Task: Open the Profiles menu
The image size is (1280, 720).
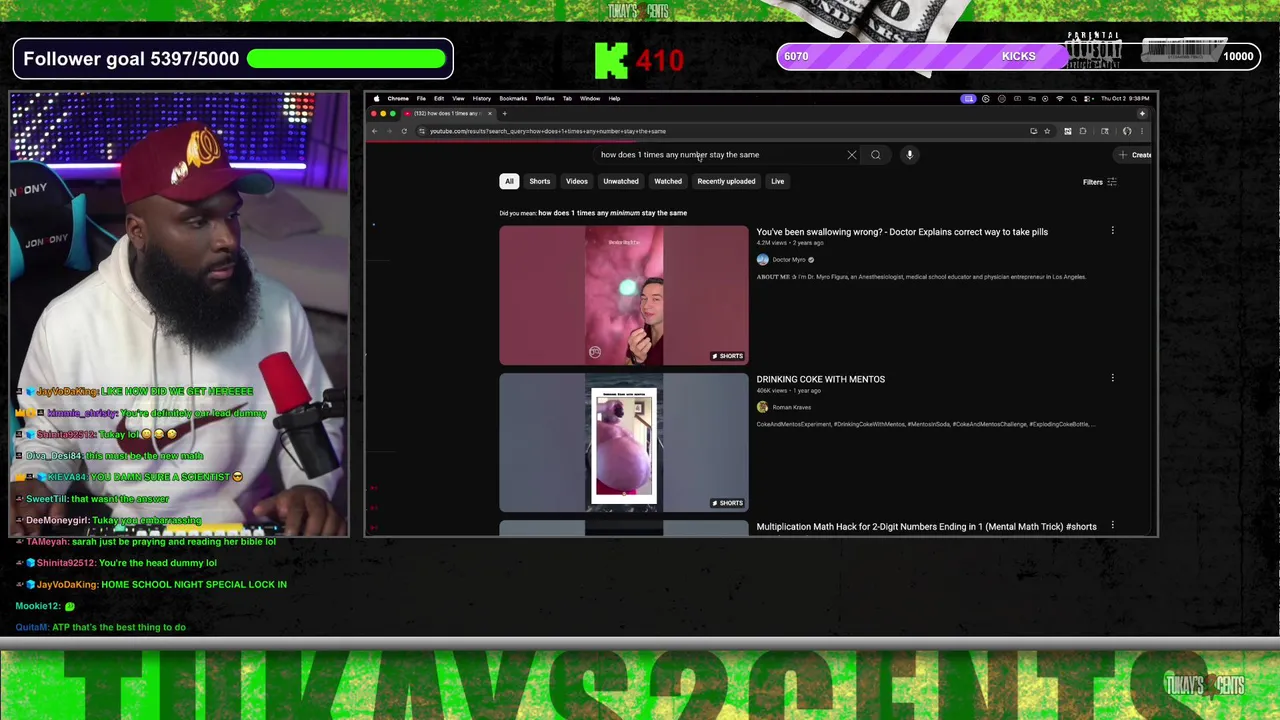Action: pos(545,99)
